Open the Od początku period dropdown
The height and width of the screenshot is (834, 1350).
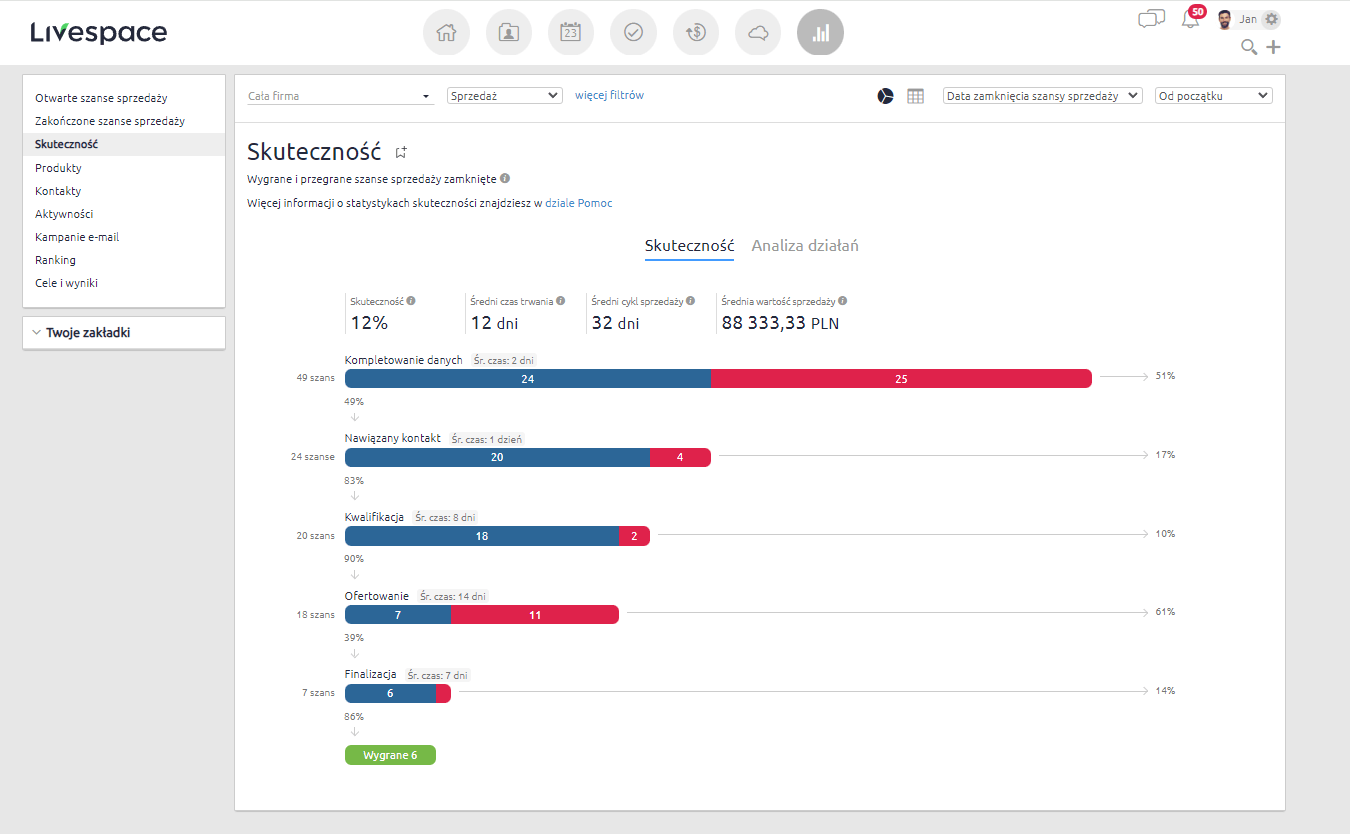(1213, 96)
